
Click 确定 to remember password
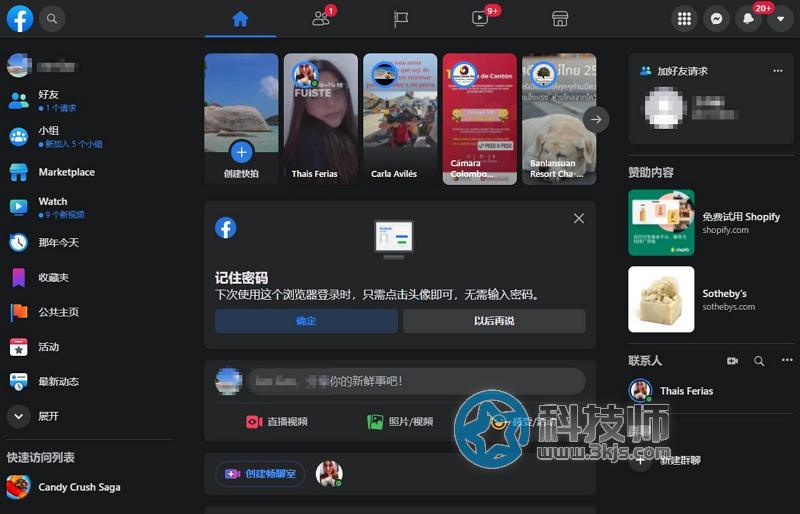point(306,321)
